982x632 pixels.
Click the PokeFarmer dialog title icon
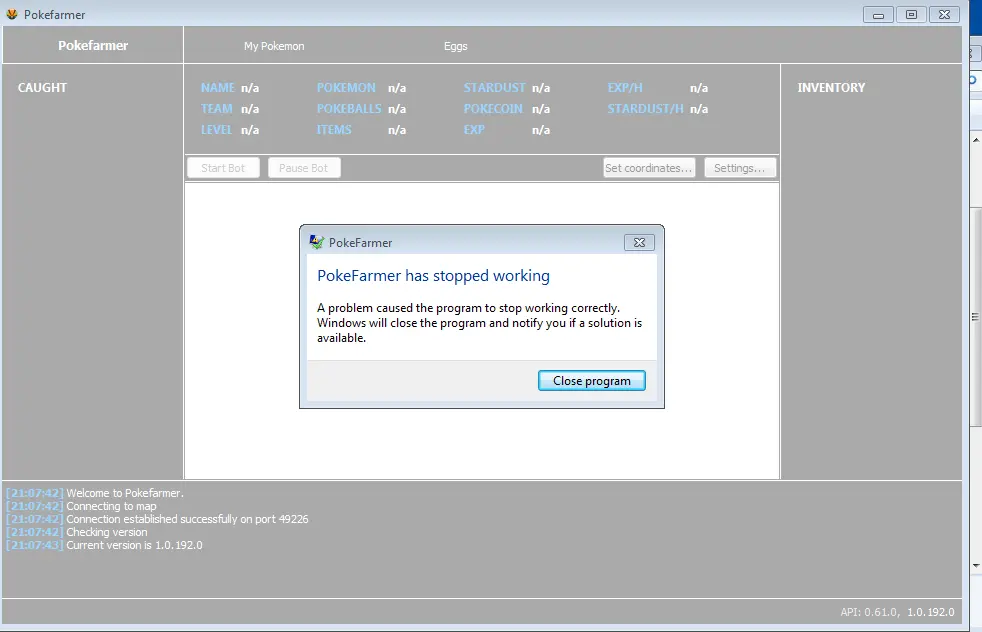pyautogui.click(x=317, y=242)
